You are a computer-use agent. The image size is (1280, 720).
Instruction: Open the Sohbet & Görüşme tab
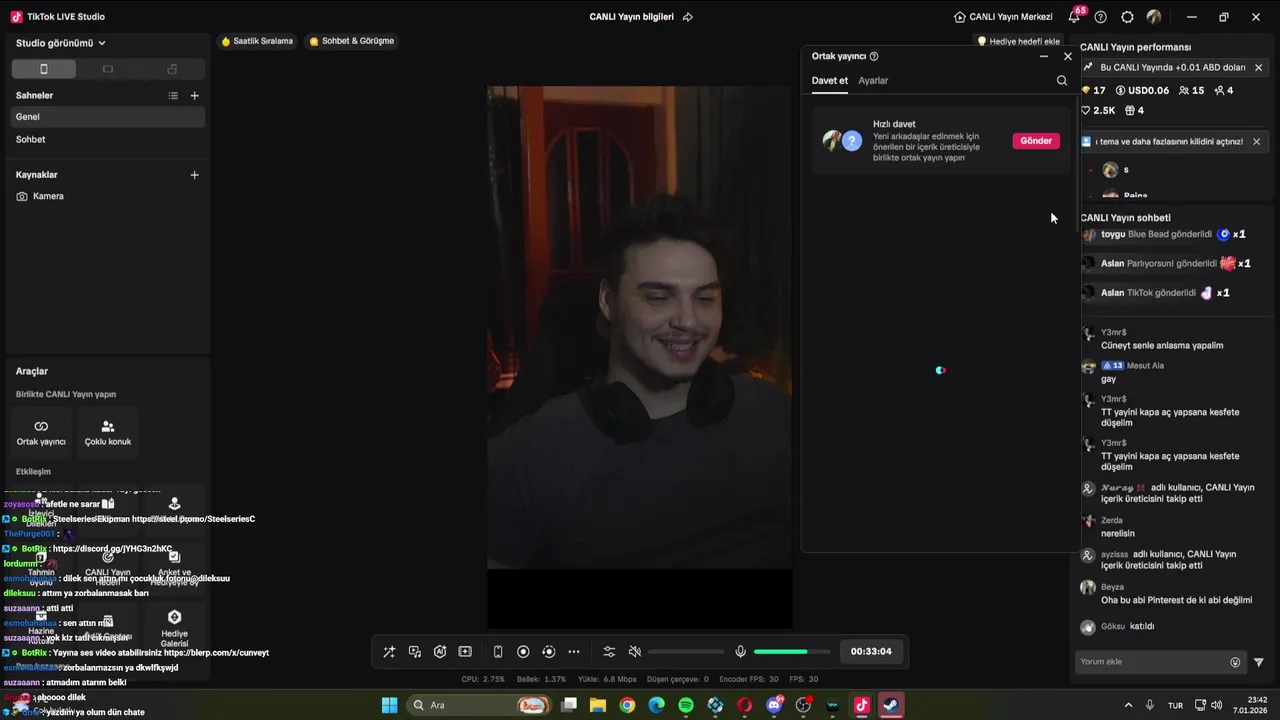(x=352, y=41)
